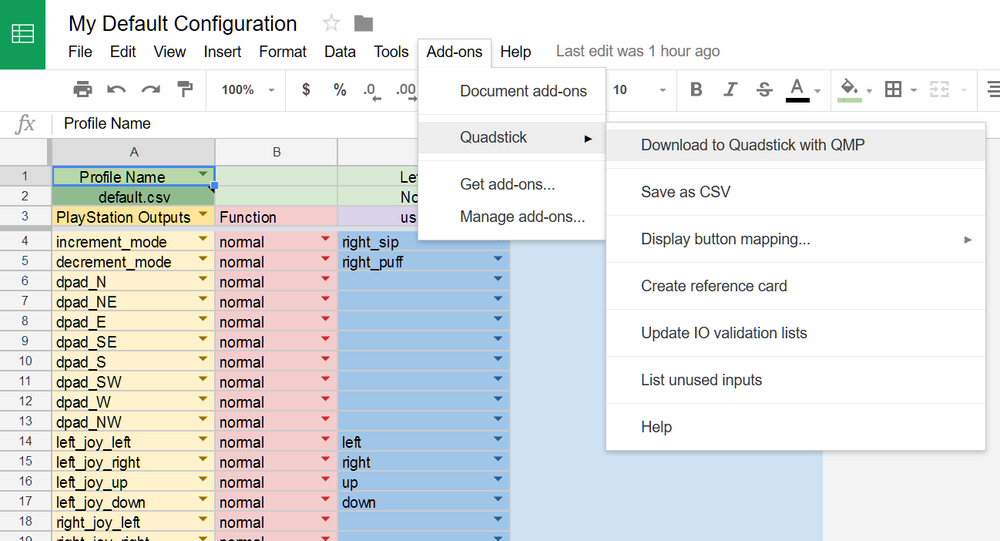This screenshot has width=1000, height=541.
Task: Click the default.csv cell
Action: tap(133, 196)
